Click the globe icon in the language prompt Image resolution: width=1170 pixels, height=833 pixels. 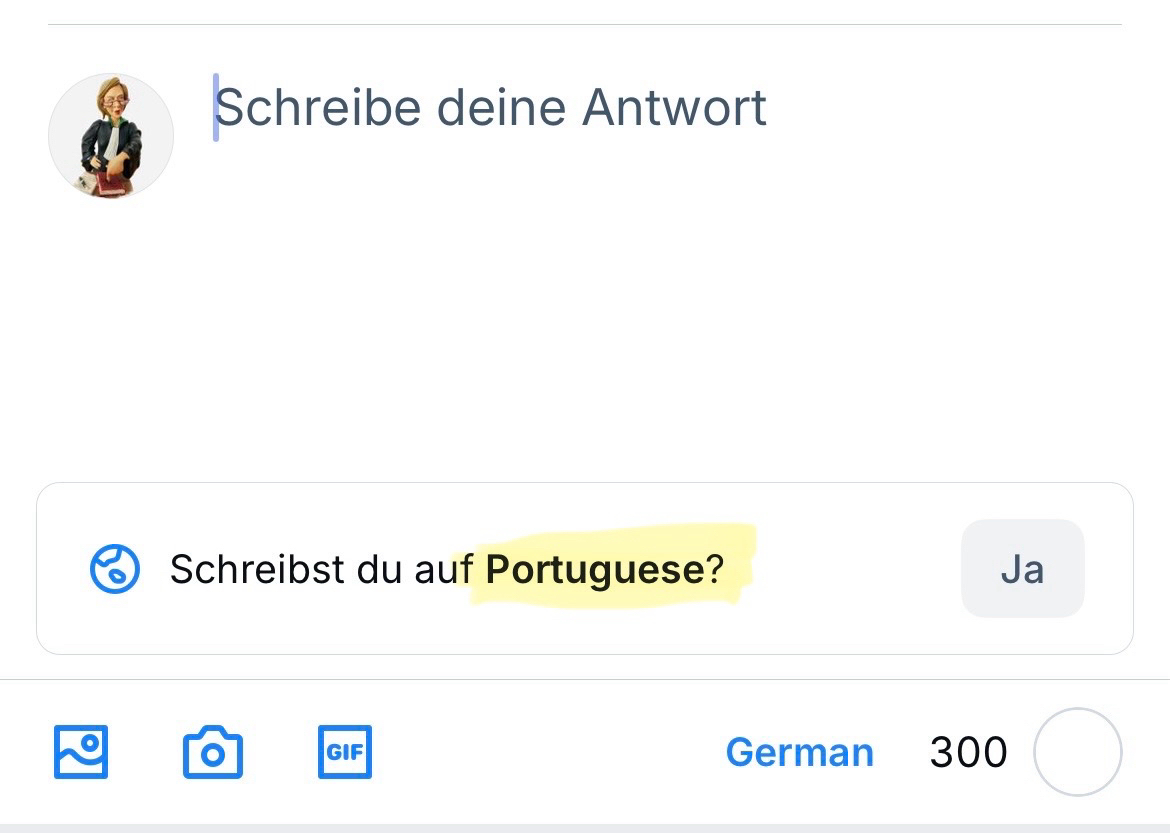115,569
